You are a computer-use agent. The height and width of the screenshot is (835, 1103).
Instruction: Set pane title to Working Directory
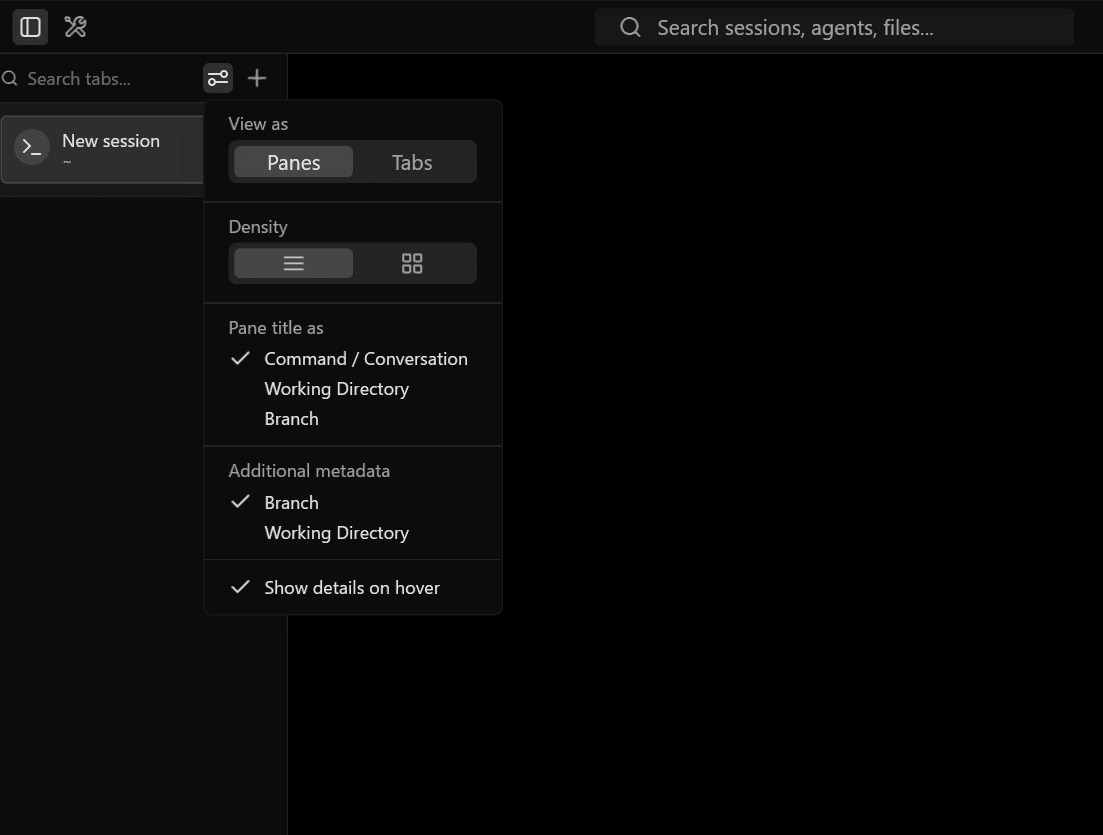[x=336, y=388]
